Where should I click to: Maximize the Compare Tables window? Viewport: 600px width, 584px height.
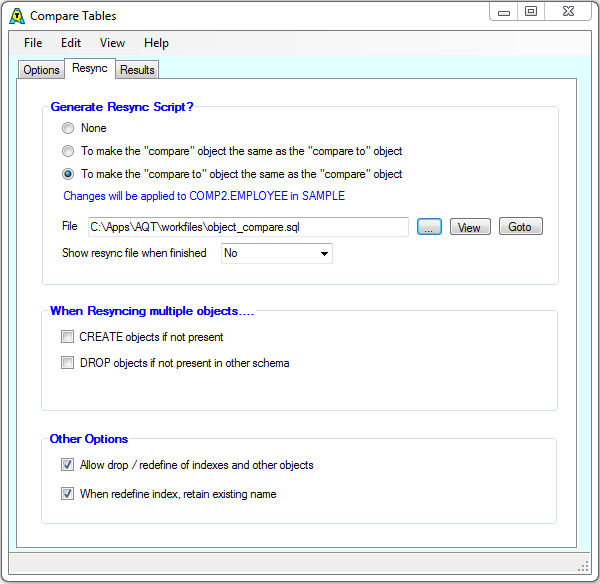pos(531,12)
